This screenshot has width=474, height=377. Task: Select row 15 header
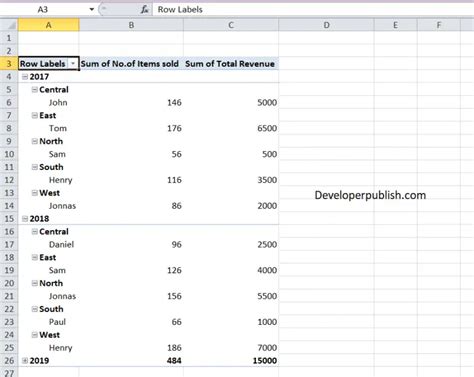coord(9,219)
